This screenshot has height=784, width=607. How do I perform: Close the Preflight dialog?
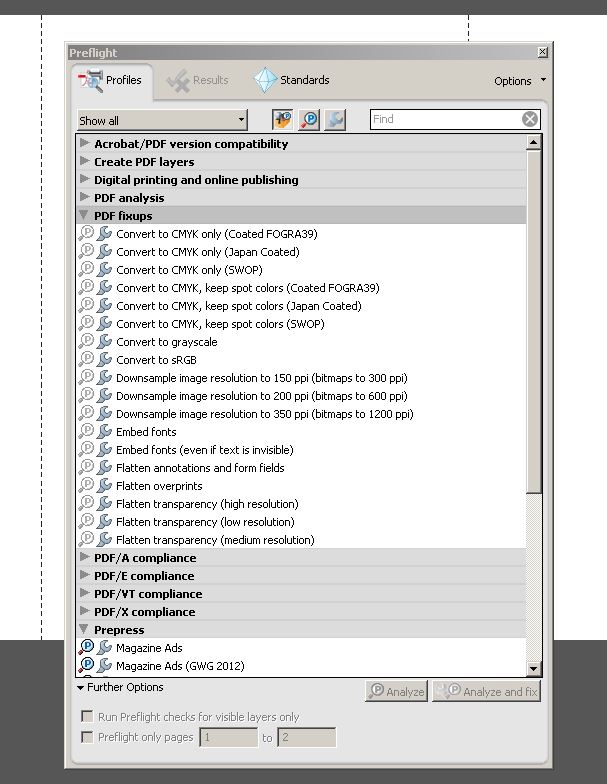pyautogui.click(x=542, y=52)
